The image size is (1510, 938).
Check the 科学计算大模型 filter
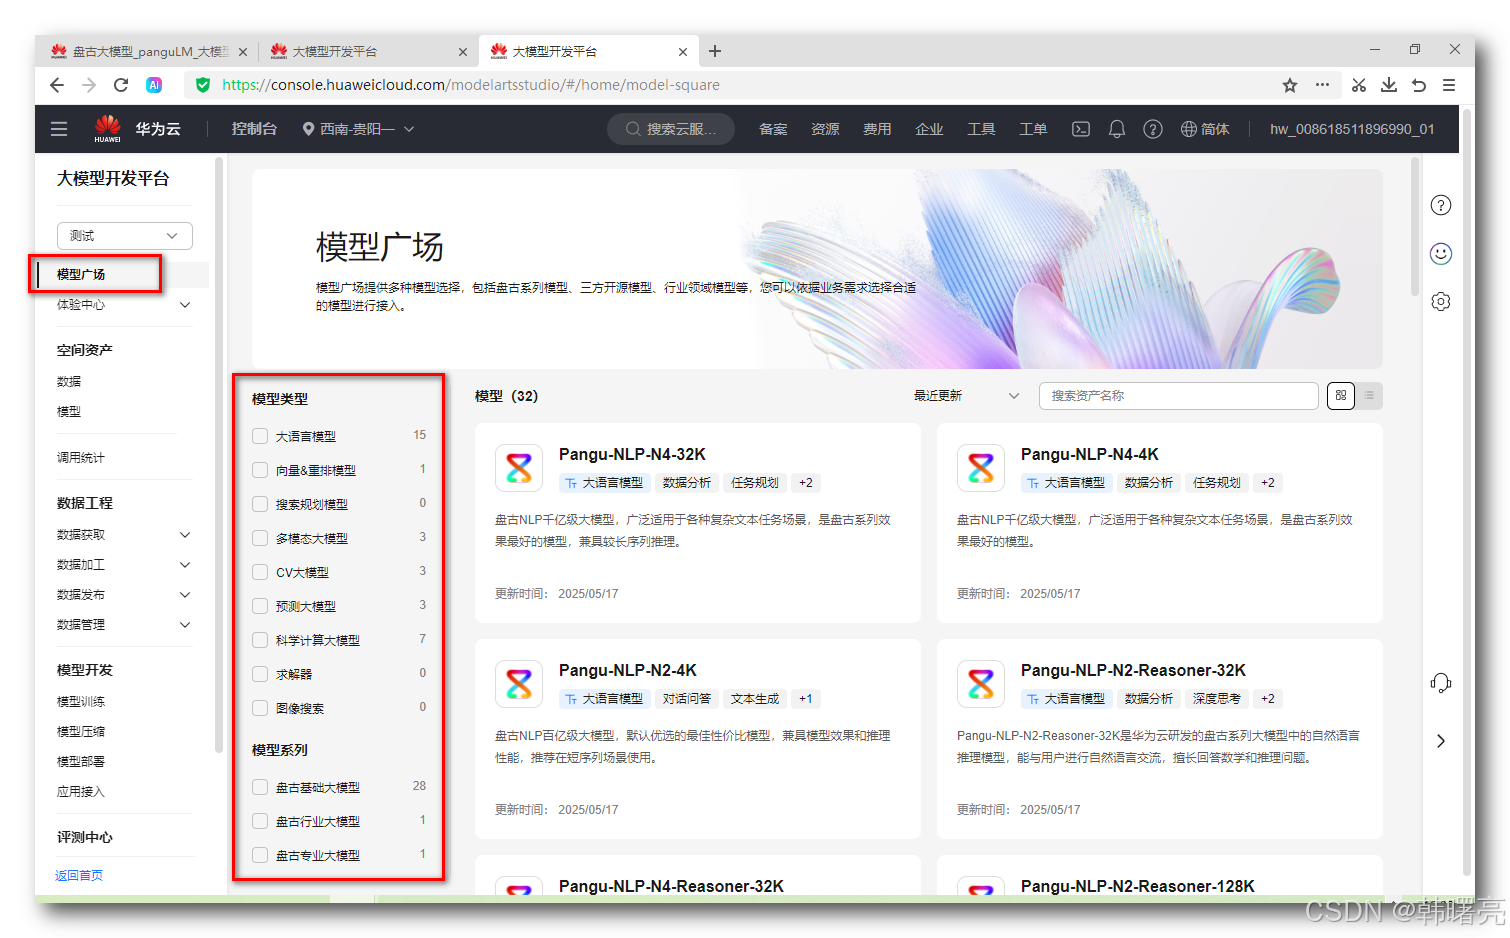coord(260,640)
